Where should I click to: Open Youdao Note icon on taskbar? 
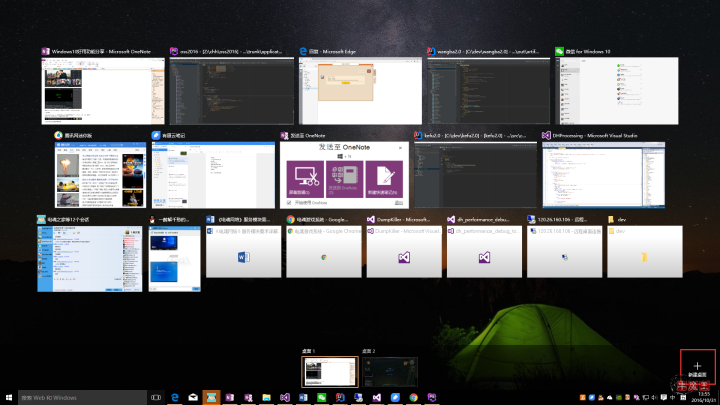[395, 398]
